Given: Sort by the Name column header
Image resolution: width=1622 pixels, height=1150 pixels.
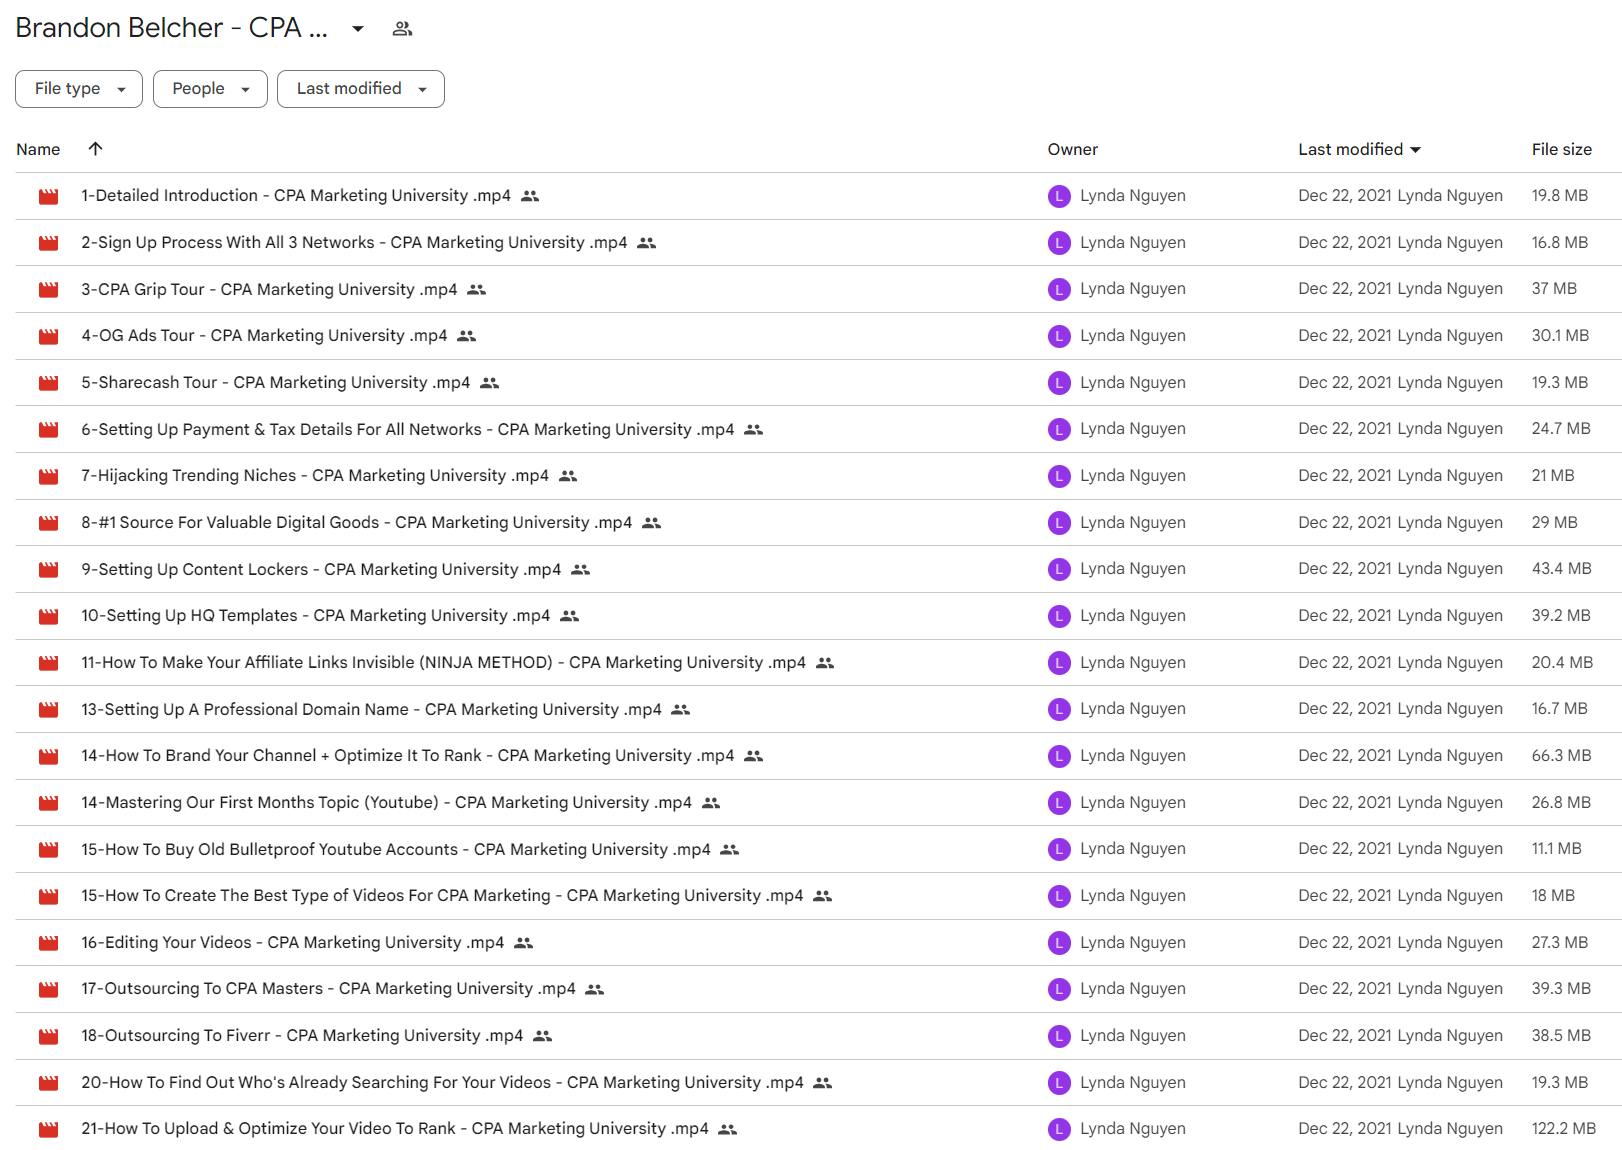Looking at the screenshot, I should click(38, 149).
